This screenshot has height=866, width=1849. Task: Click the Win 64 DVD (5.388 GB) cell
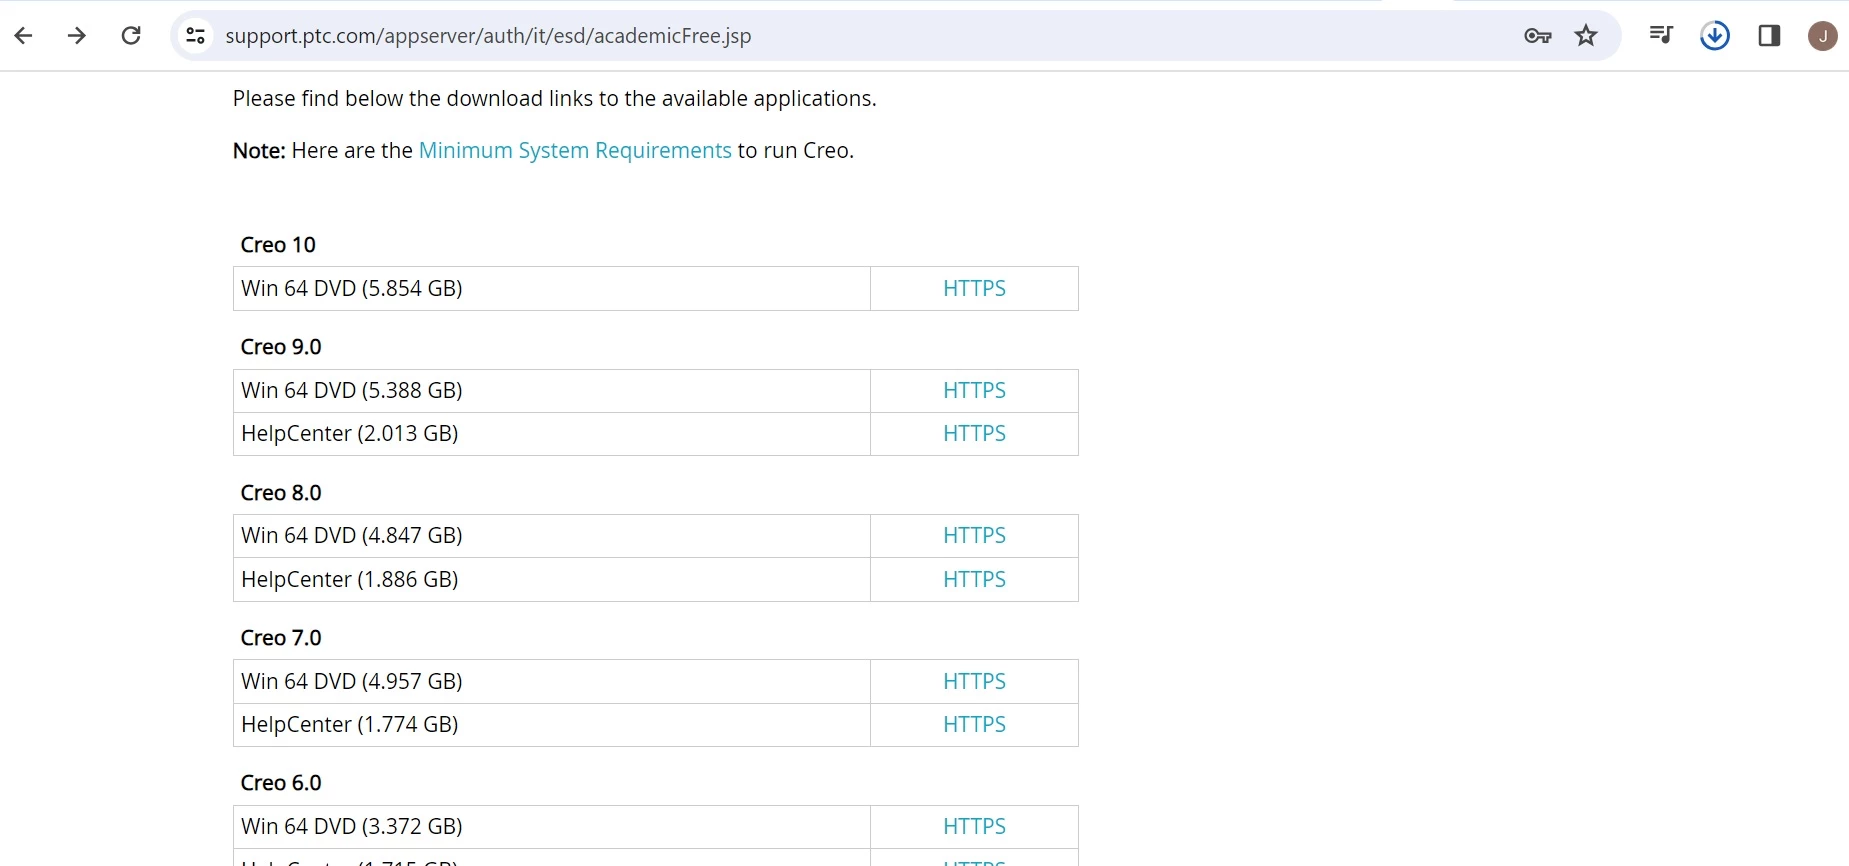pos(552,390)
